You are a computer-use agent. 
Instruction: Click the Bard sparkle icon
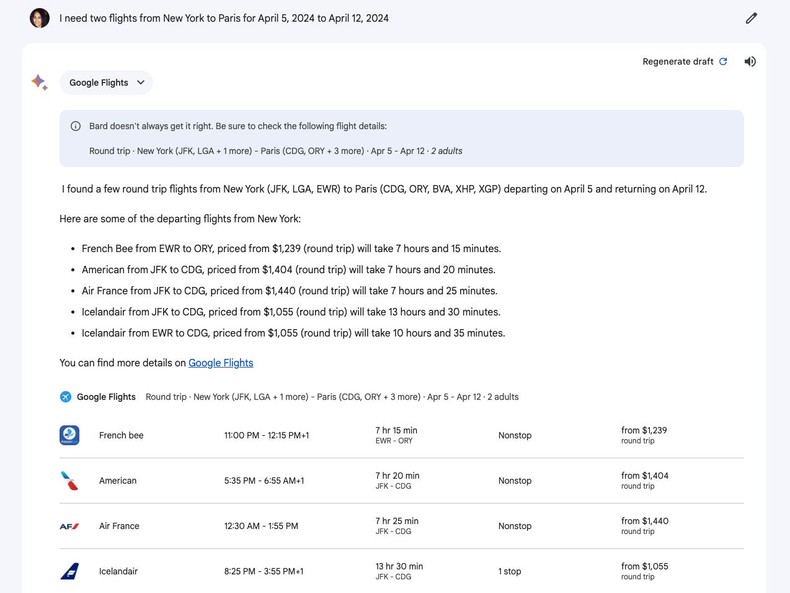pos(39,82)
